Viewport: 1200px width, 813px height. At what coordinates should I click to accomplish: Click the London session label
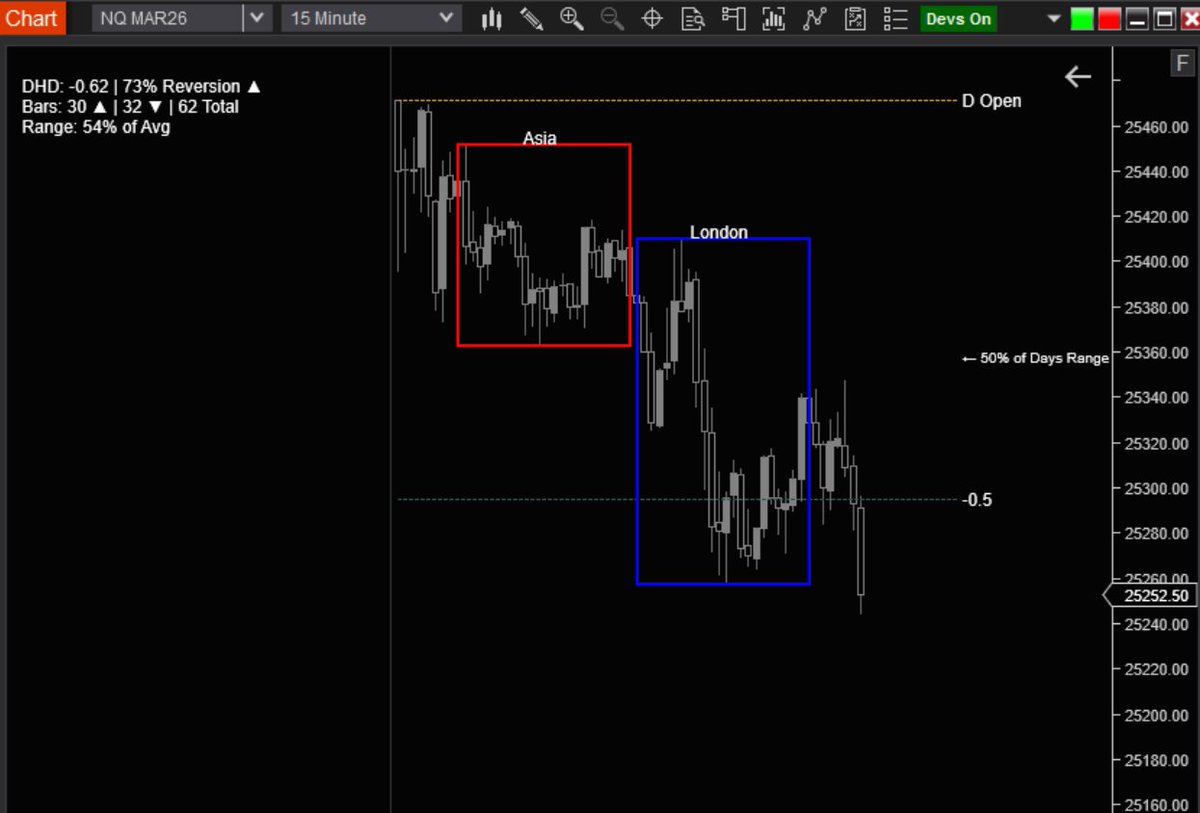(719, 232)
